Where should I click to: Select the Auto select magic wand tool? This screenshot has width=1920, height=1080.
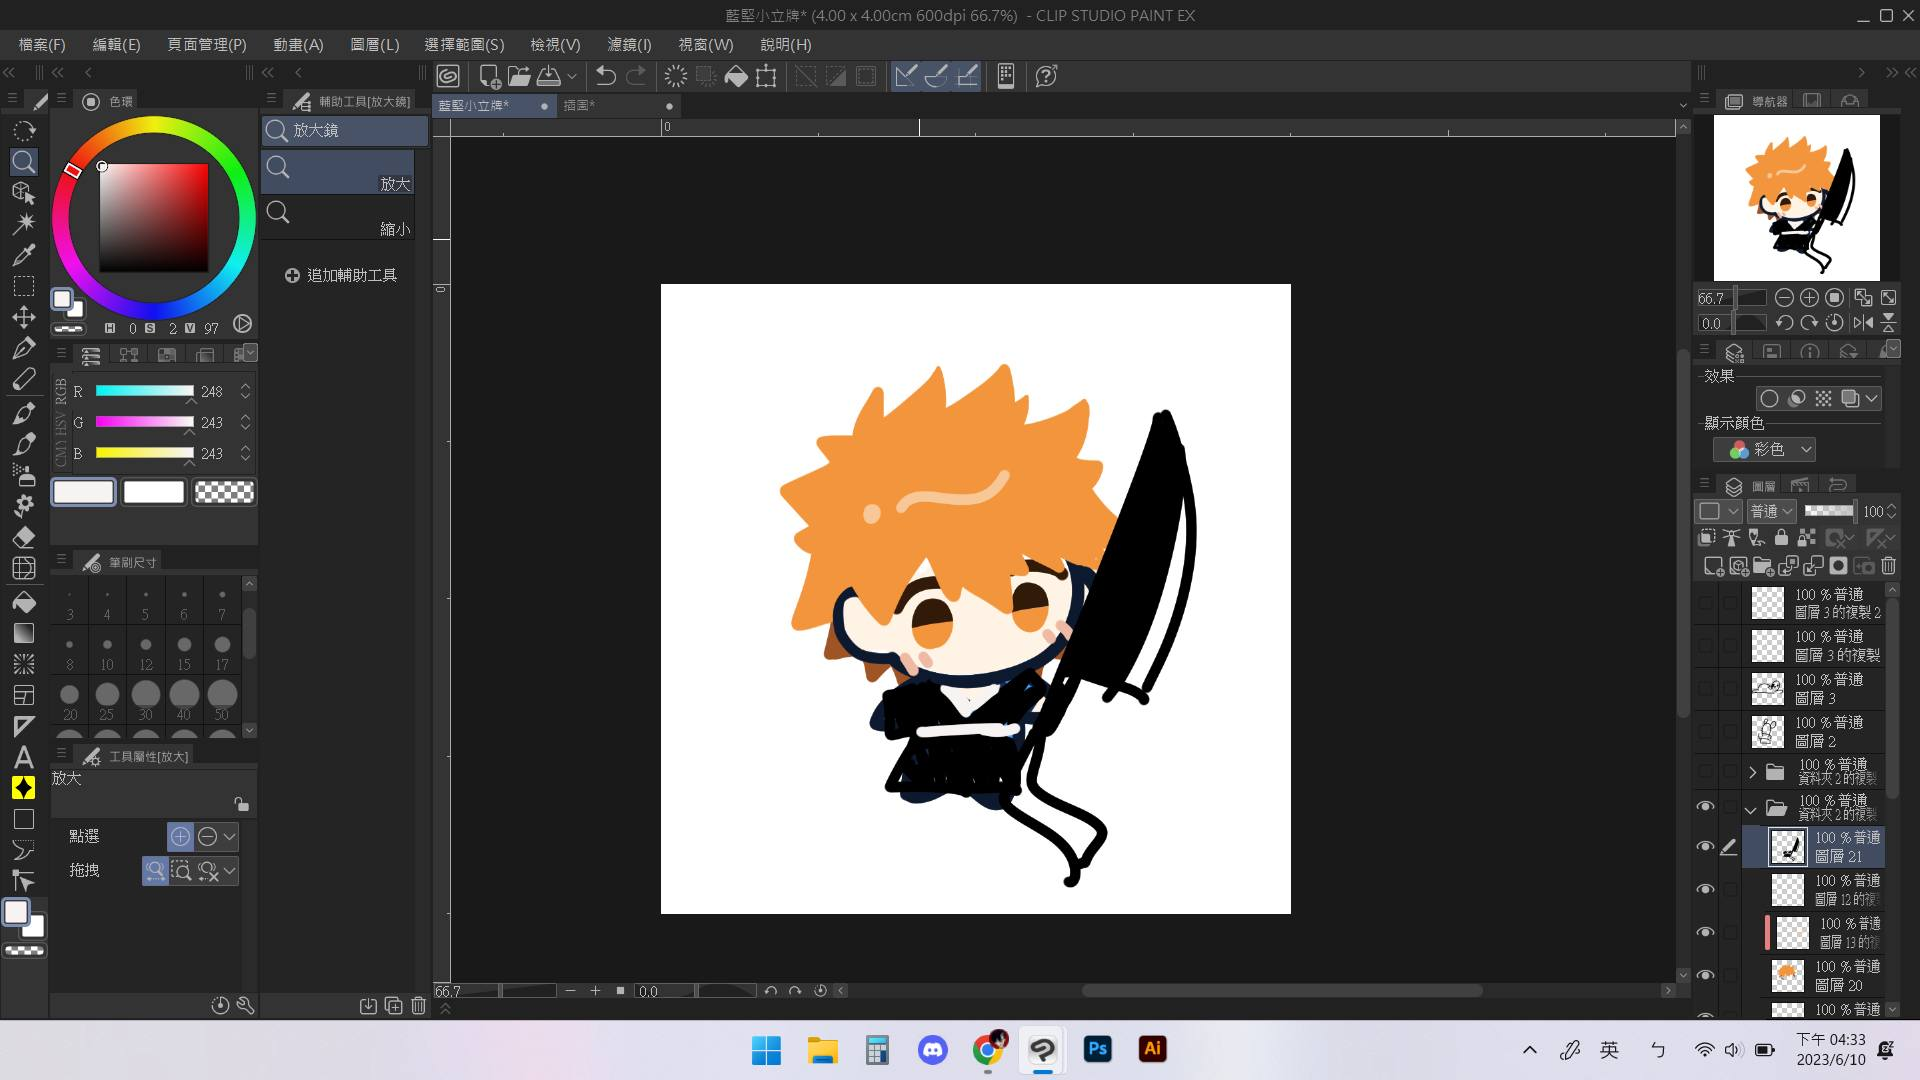[x=24, y=223]
